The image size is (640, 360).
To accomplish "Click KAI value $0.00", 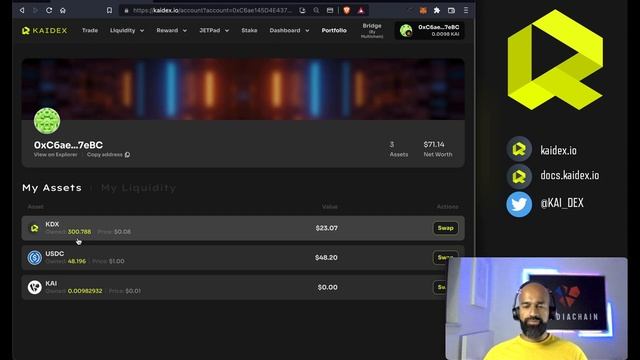I will point(327,287).
